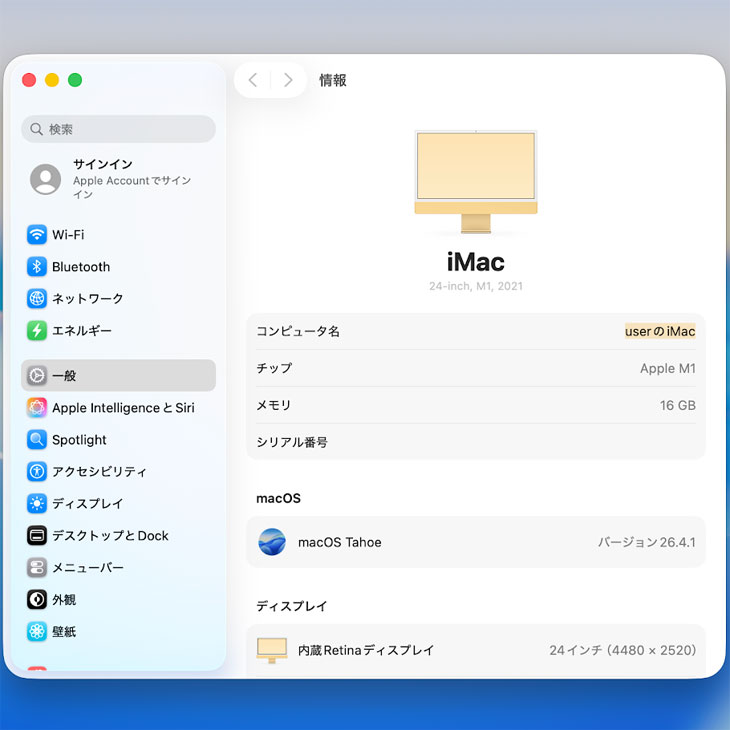Click the Wi-Fi icon in sidebar

pos(37,235)
